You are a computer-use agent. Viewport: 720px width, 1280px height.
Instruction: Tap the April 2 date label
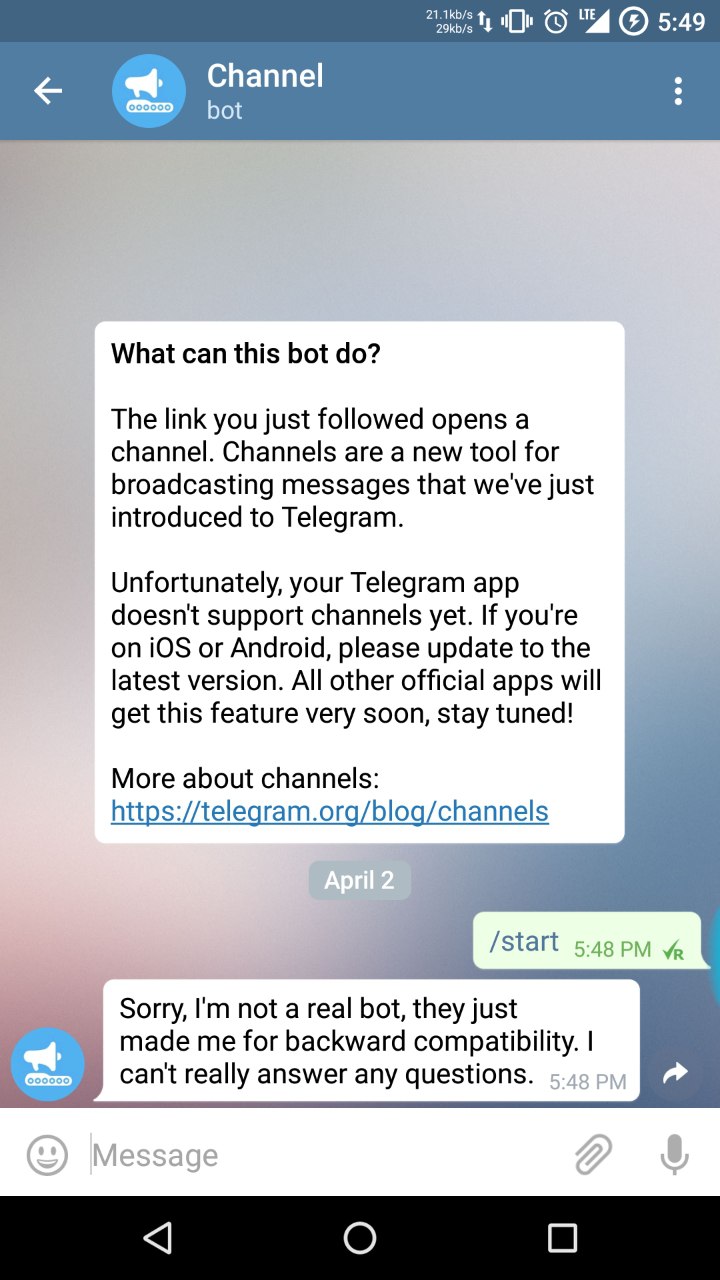(x=359, y=881)
